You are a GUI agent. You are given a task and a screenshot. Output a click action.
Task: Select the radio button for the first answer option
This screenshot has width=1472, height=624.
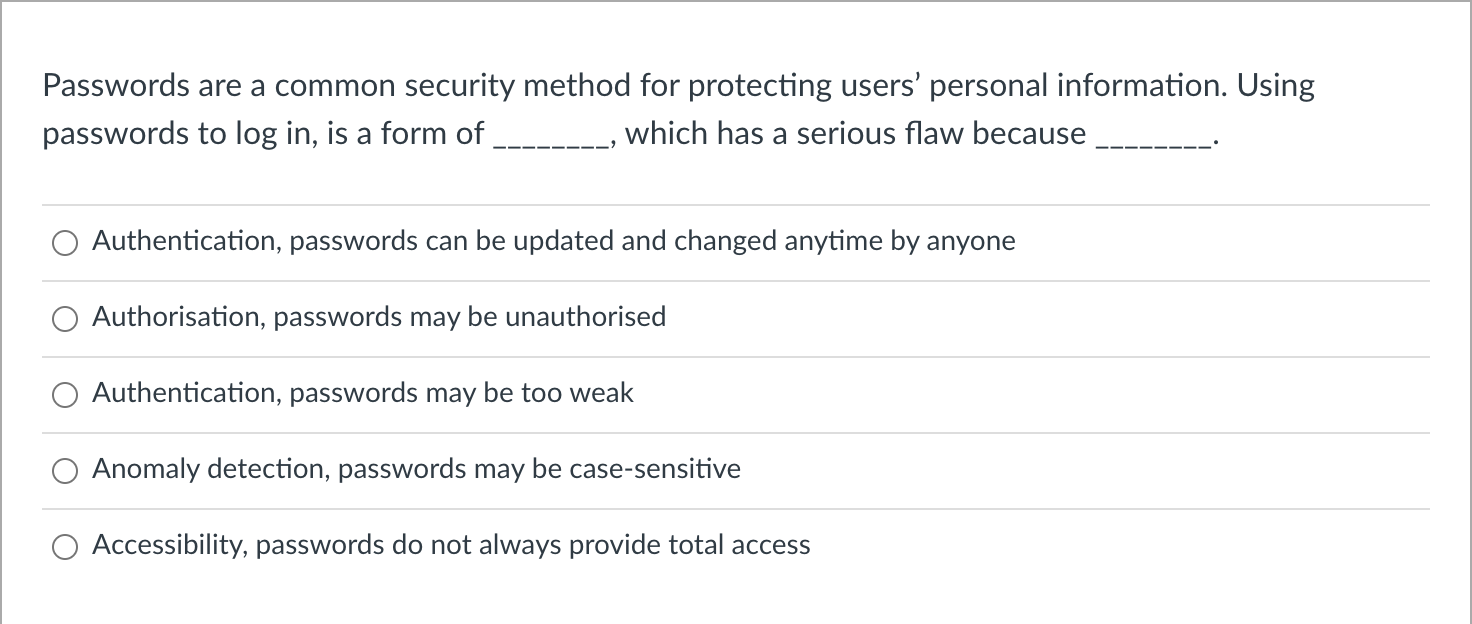pos(65,242)
